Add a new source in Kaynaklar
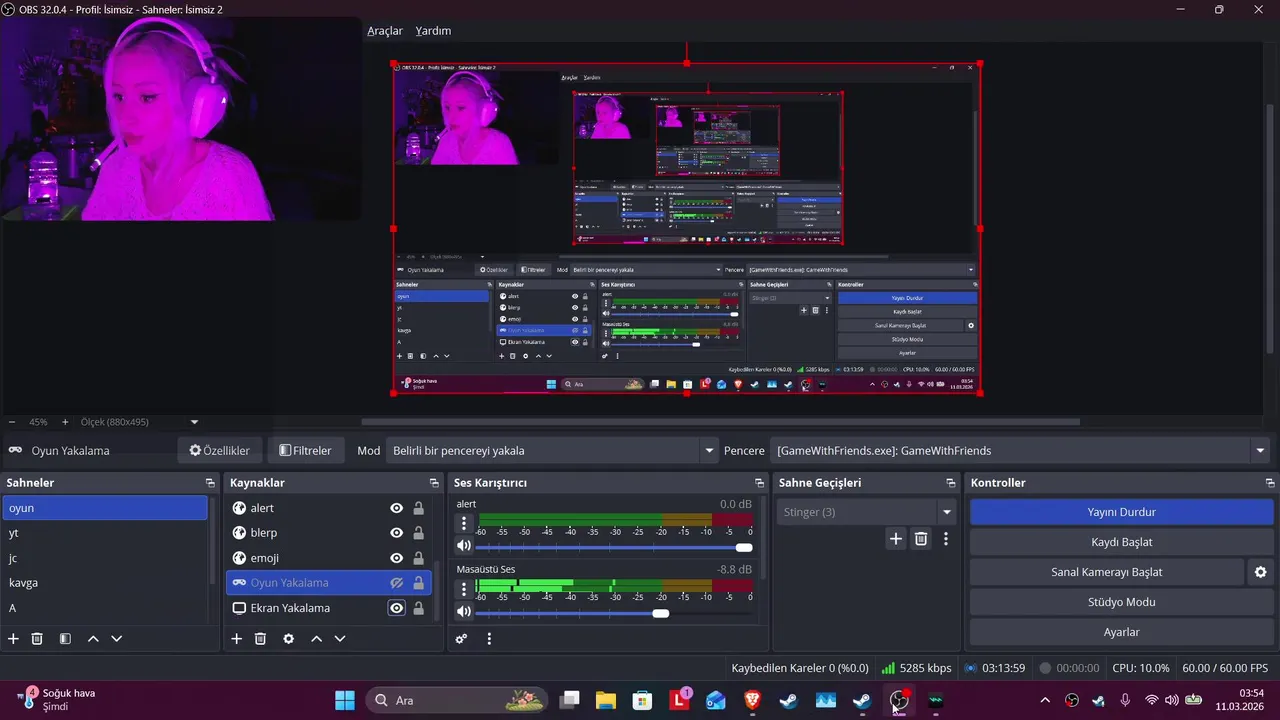 click(x=237, y=638)
